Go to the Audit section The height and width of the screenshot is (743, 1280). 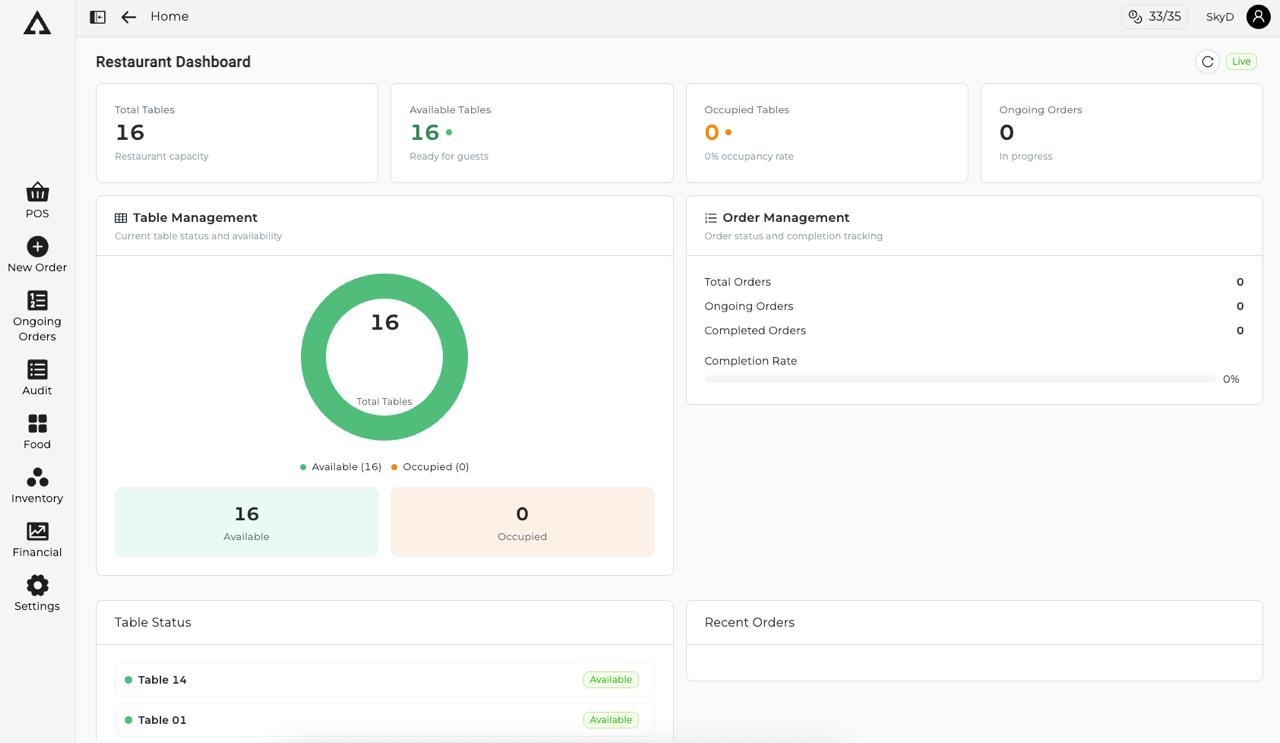tap(37, 370)
